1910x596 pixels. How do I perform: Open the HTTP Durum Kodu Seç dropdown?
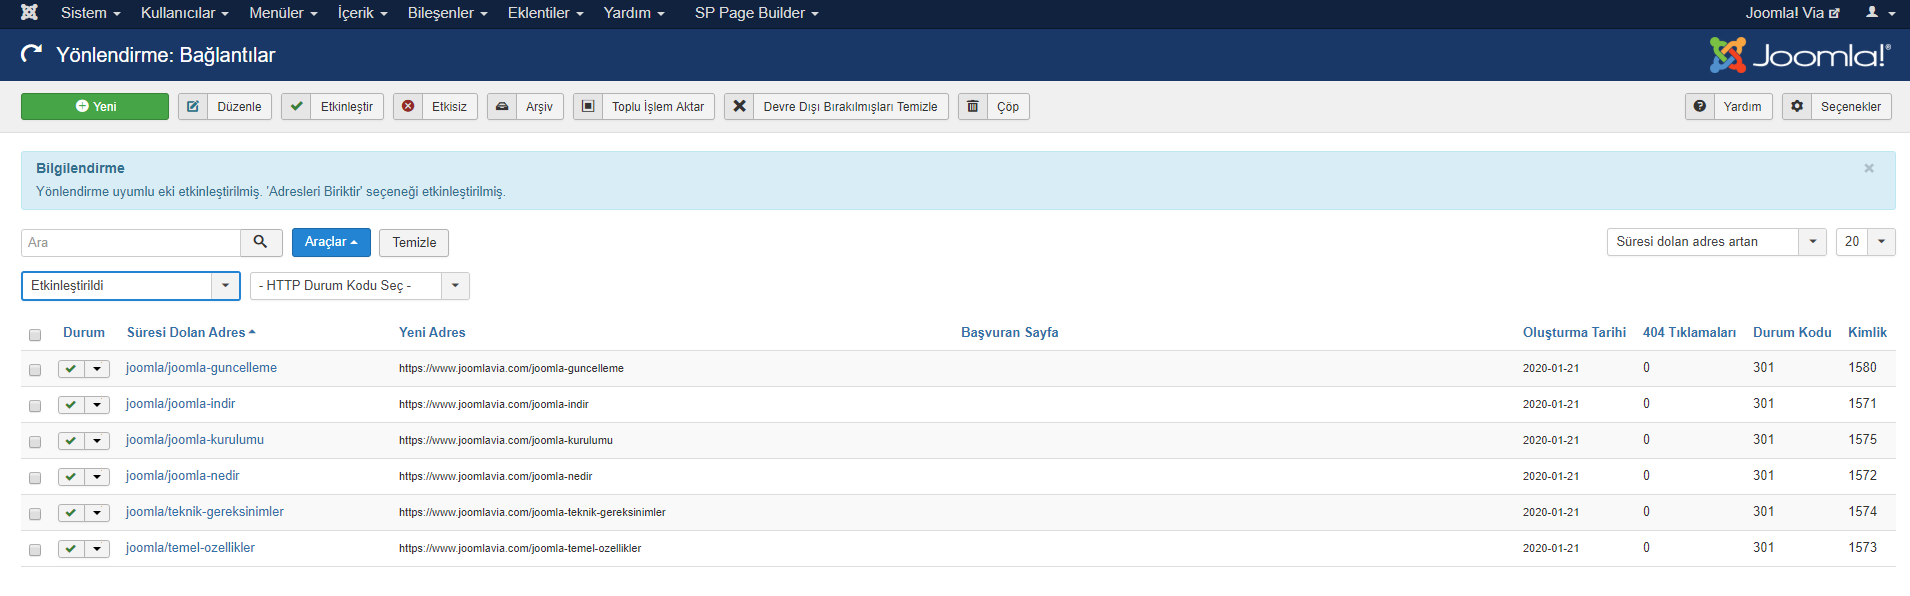tap(359, 286)
